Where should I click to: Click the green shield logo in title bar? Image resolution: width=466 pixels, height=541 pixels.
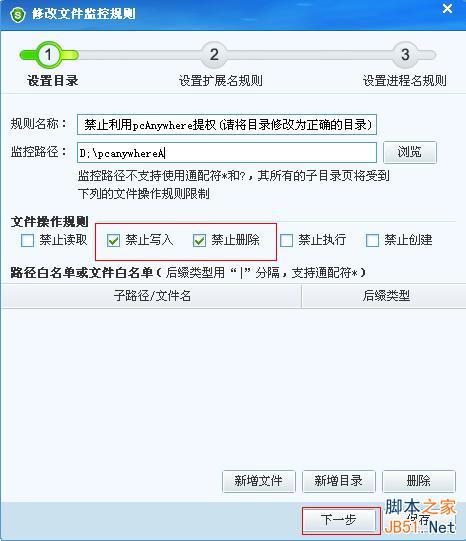18,14
